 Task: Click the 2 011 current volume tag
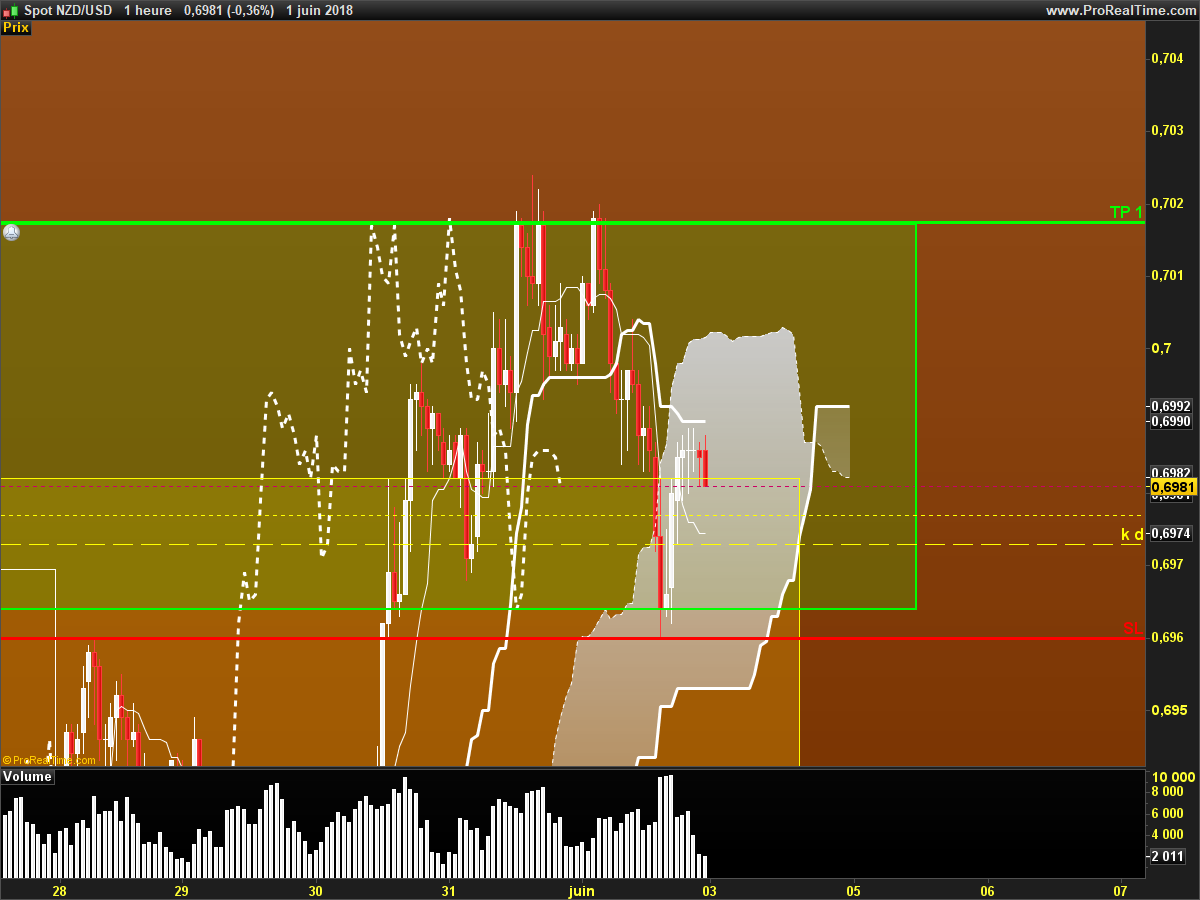point(1170,856)
